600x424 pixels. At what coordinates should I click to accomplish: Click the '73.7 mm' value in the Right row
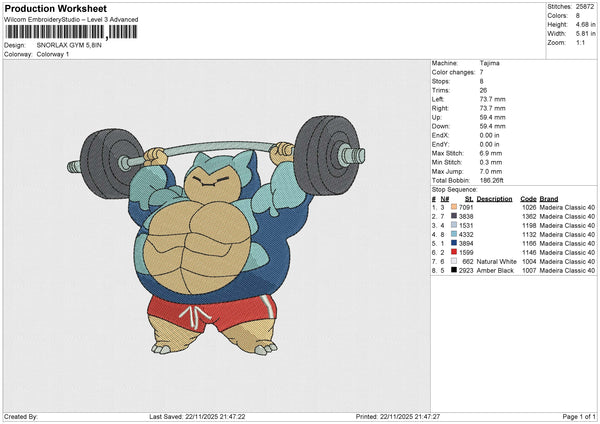pyautogui.click(x=492, y=108)
